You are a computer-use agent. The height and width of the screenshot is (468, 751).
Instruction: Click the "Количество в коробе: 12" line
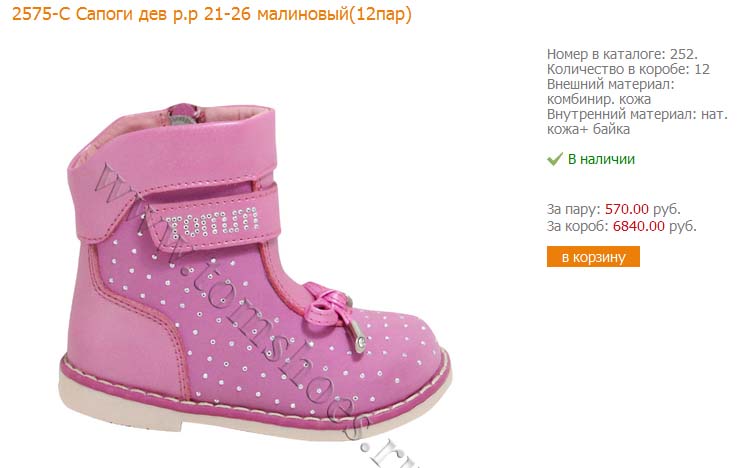click(628, 69)
